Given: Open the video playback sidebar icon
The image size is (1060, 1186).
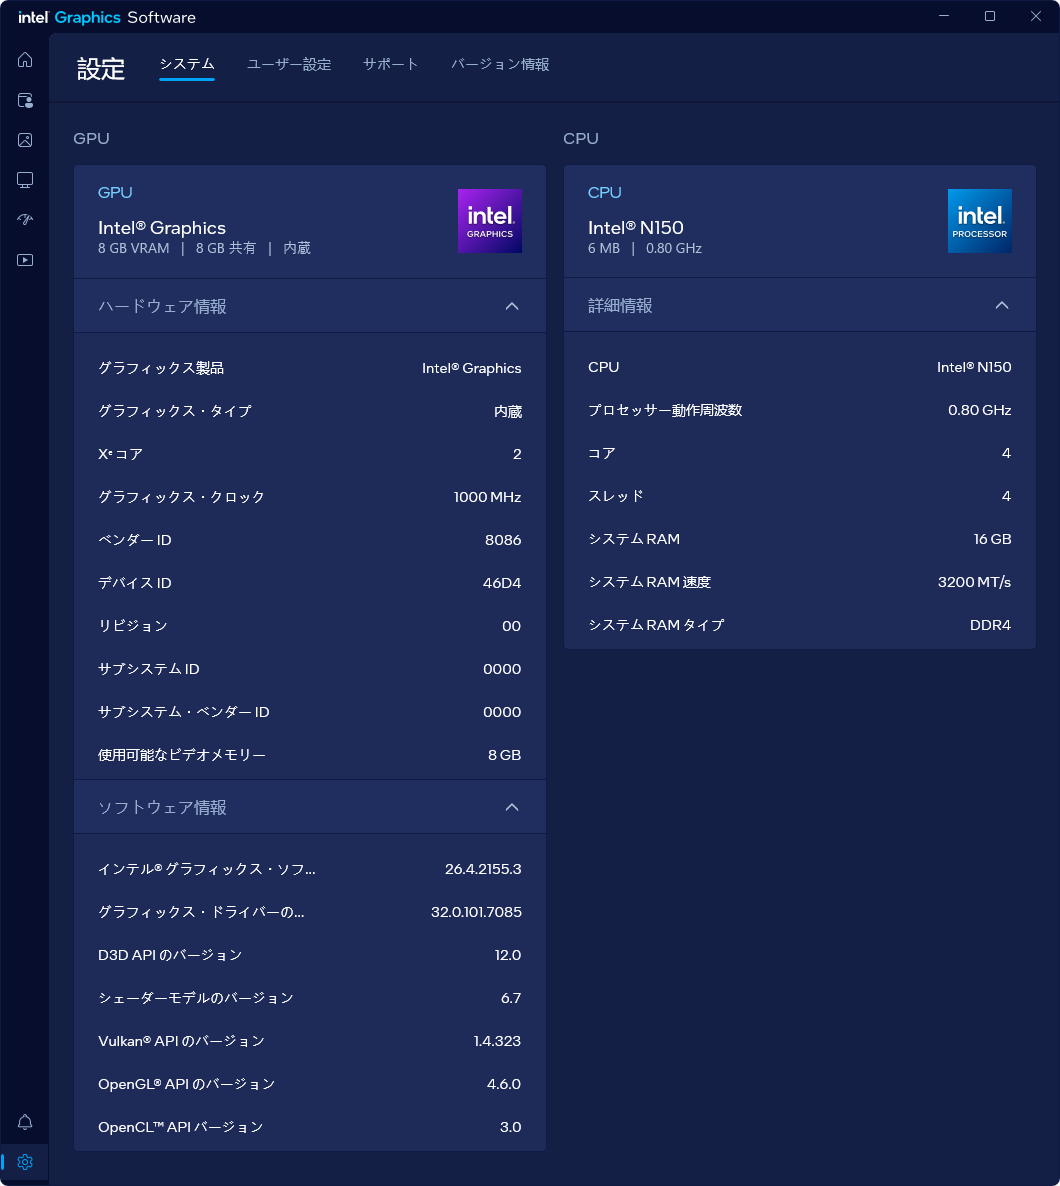Looking at the screenshot, I should click(x=25, y=260).
